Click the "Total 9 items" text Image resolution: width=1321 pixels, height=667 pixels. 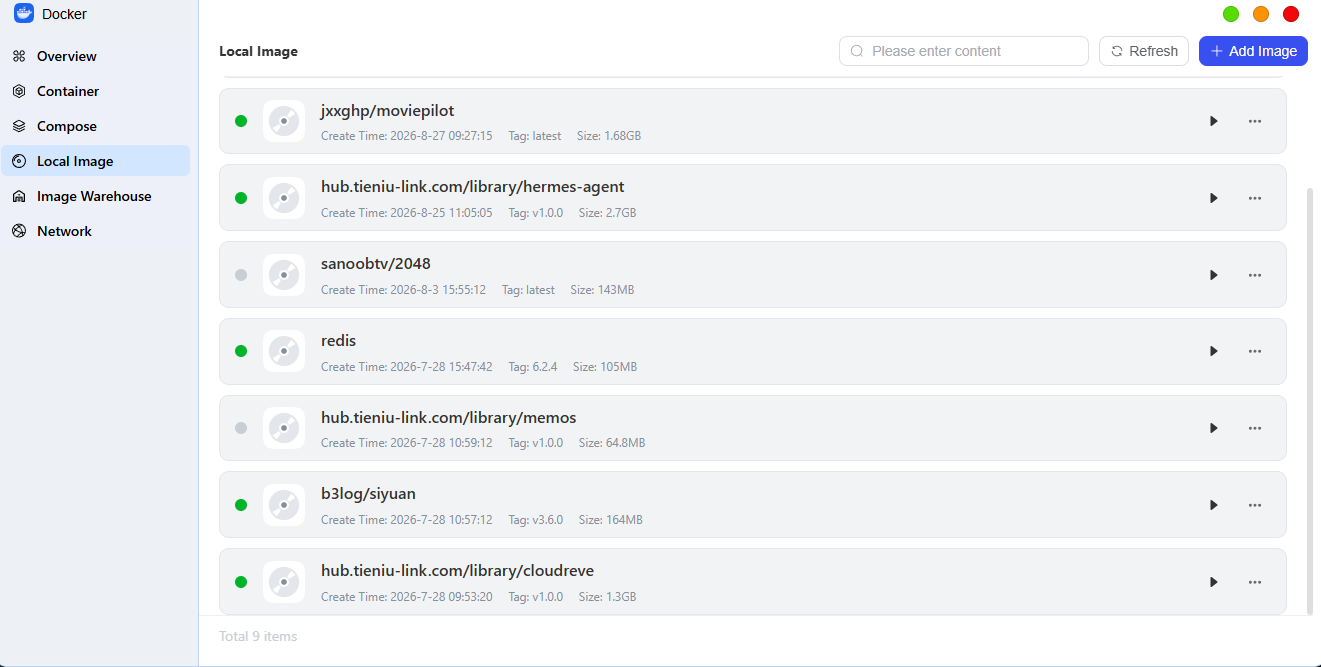258,636
